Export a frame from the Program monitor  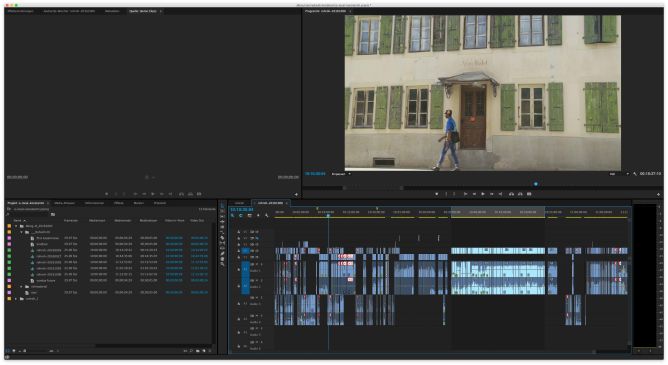pos(529,194)
